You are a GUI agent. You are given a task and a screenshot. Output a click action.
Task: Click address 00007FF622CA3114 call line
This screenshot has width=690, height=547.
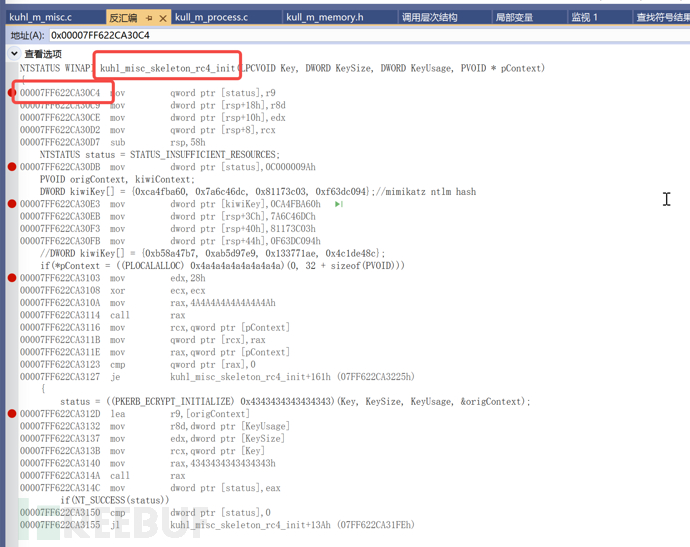pos(60,315)
